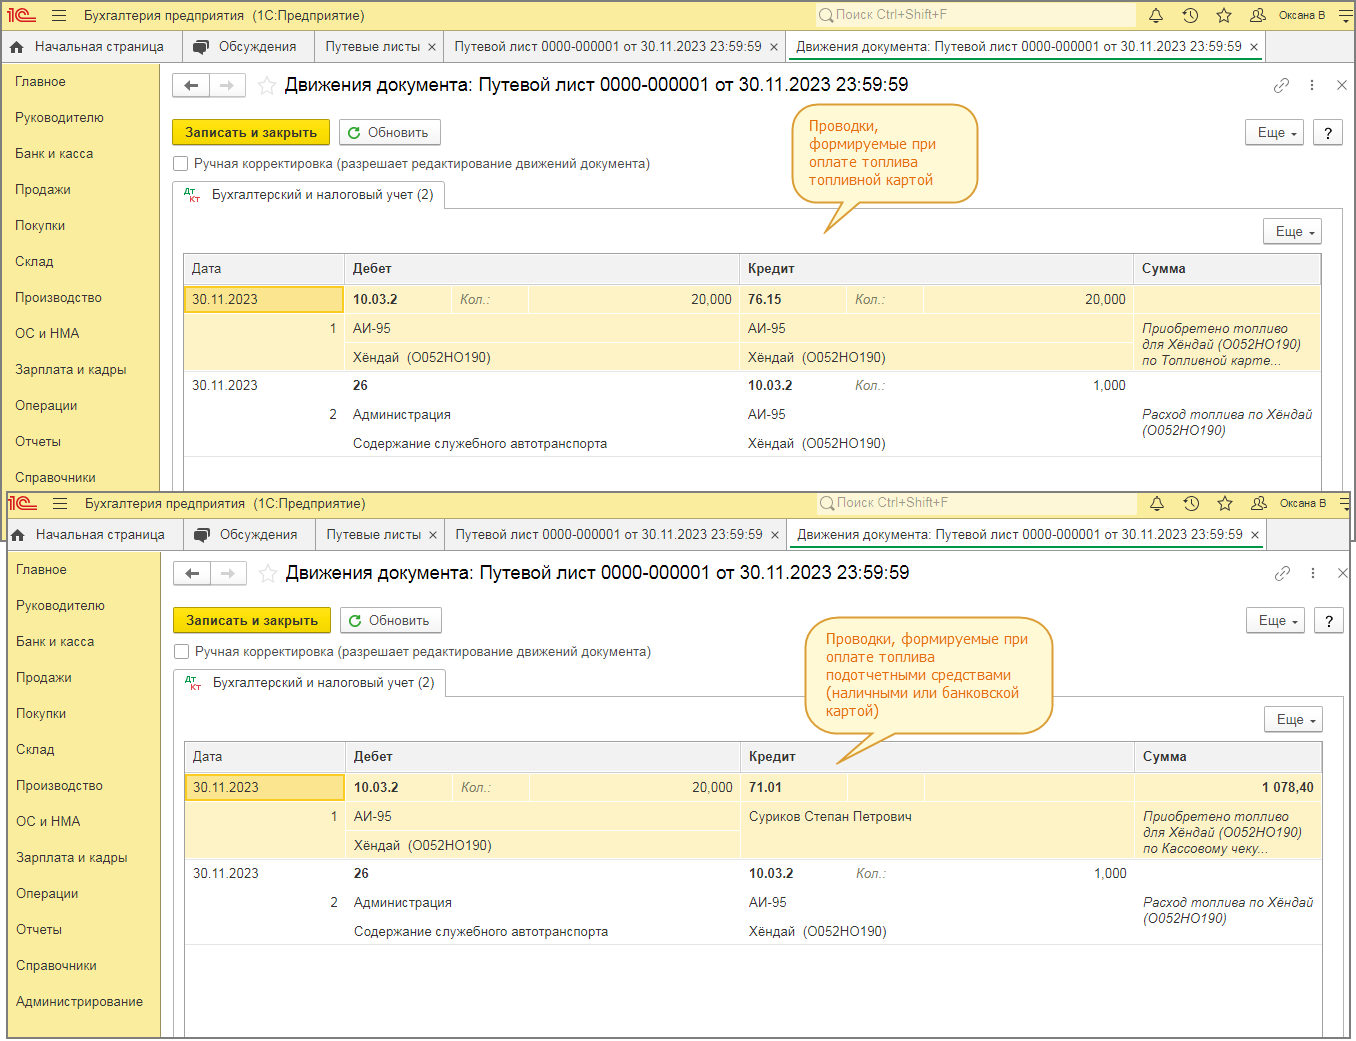1356x1041 pixels.
Task: Get link icon in lower window form header
Action: coord(1282,573)
